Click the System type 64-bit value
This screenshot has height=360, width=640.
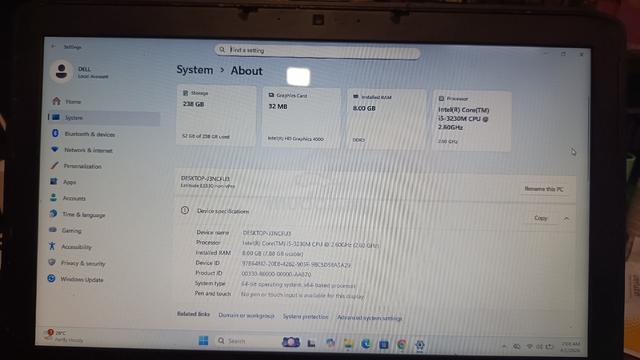(x=298, y=285)
